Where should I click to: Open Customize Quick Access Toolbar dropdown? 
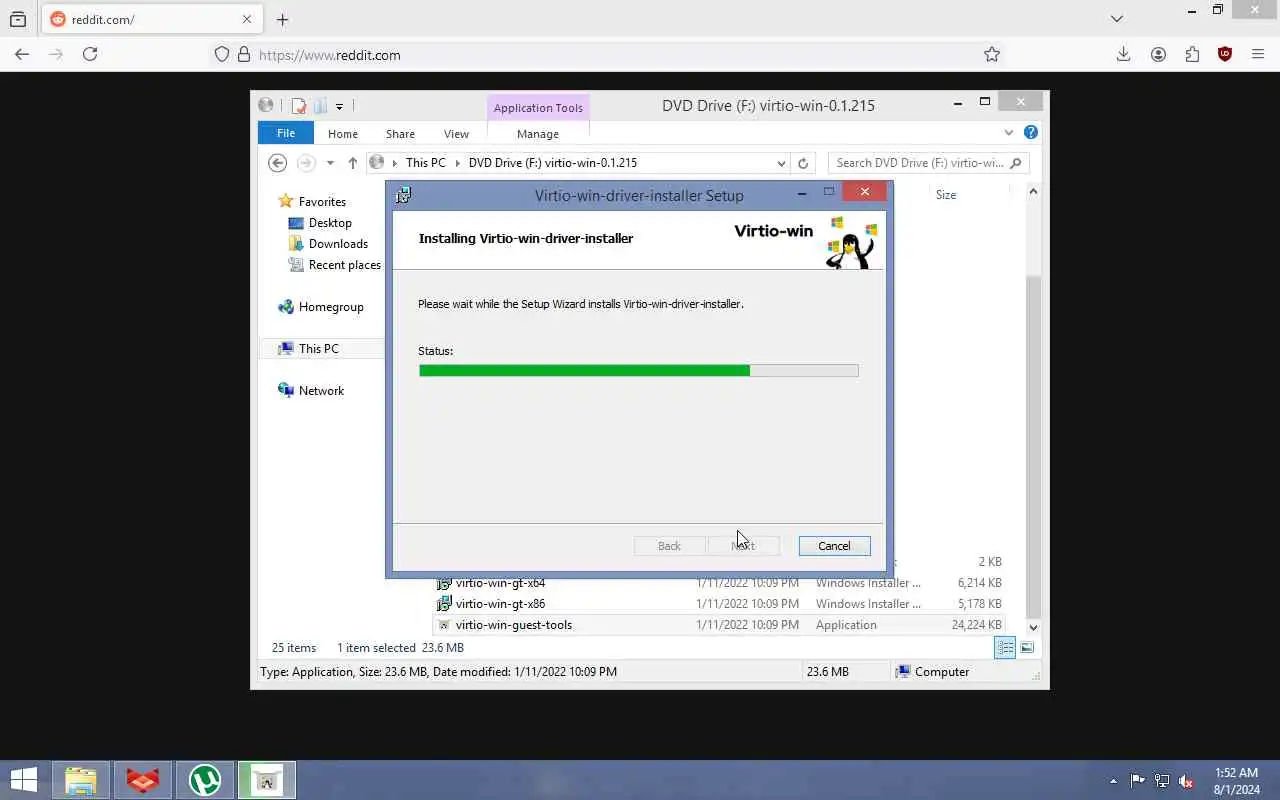[x=339, y=106]
